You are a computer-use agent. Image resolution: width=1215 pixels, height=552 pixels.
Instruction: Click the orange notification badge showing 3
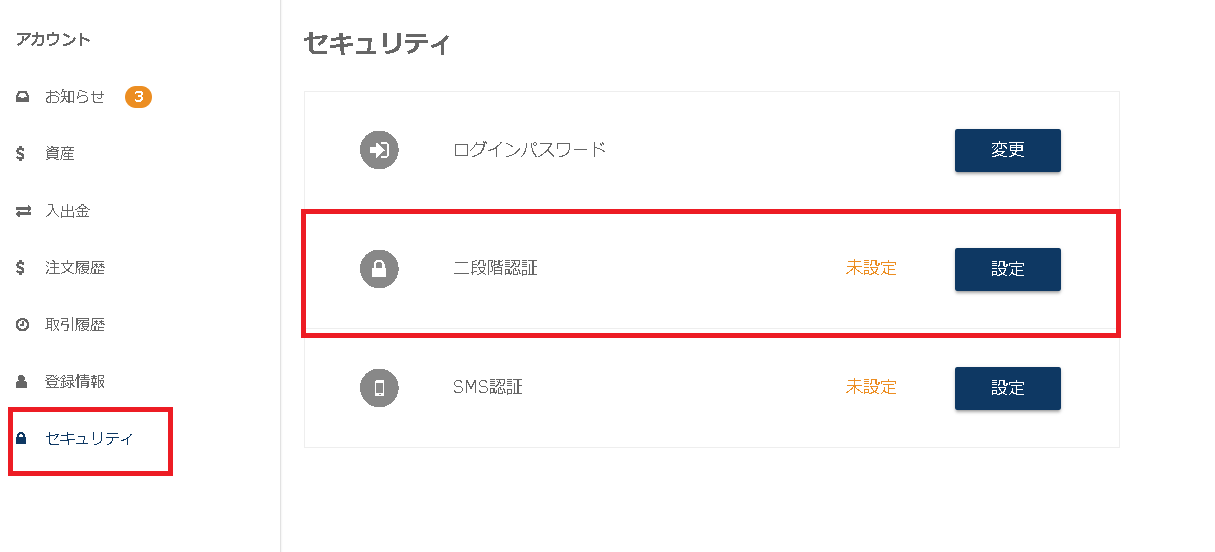click(x=138, y=97)
